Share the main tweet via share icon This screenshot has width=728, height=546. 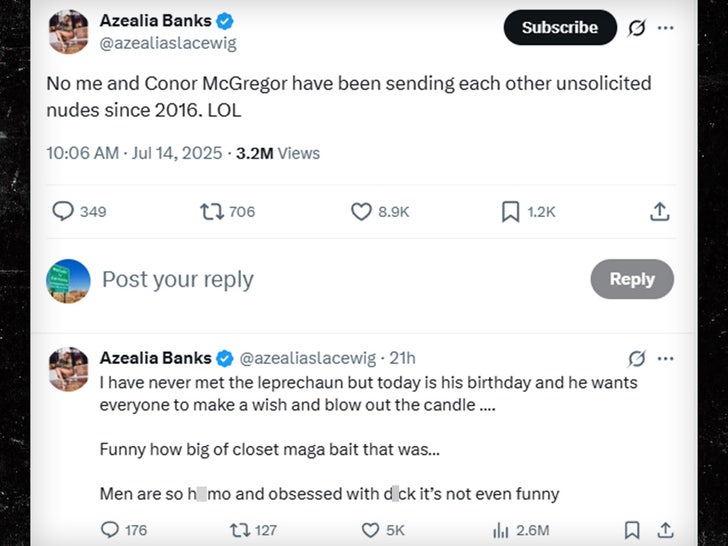click(659, 211)
